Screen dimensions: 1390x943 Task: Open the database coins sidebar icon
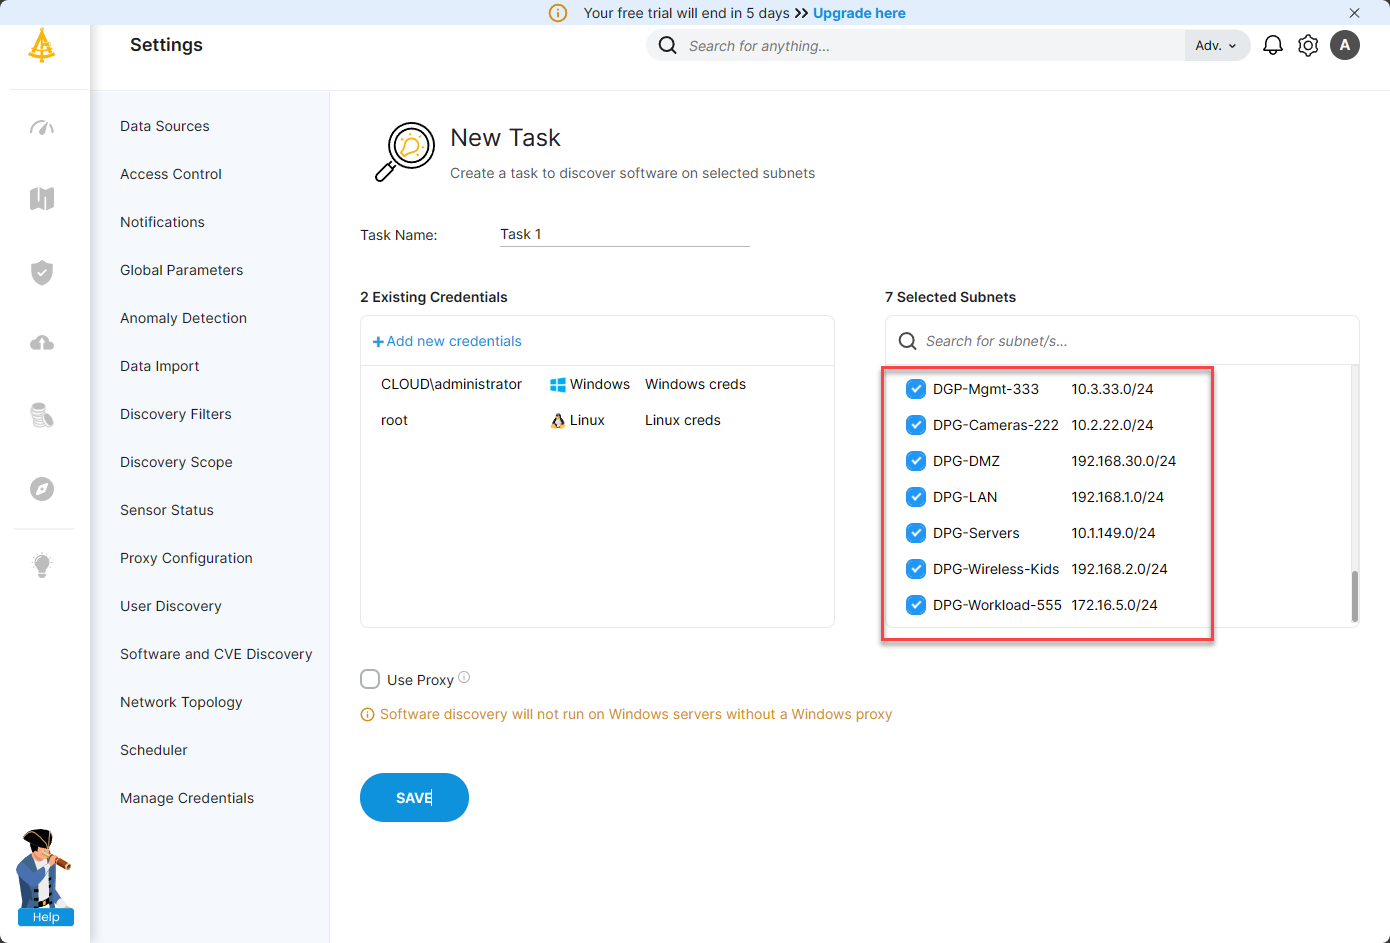pos(42,415)
